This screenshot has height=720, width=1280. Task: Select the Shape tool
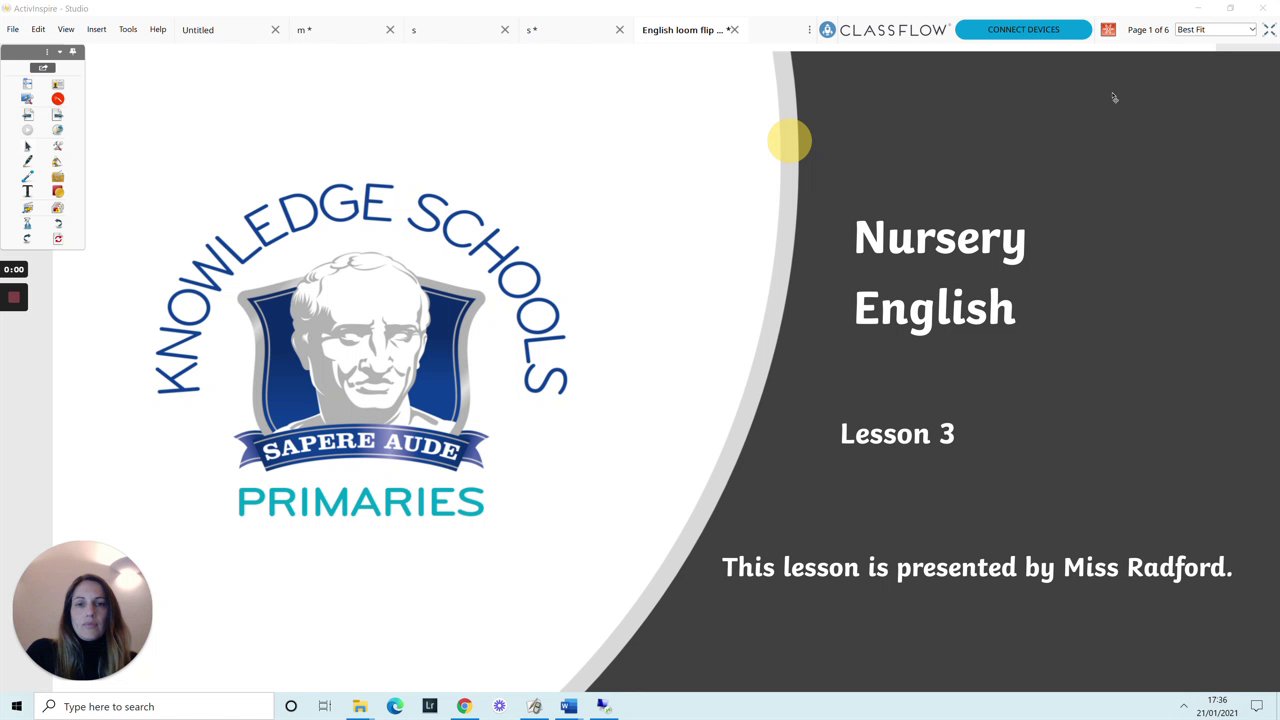coord(58,192)
